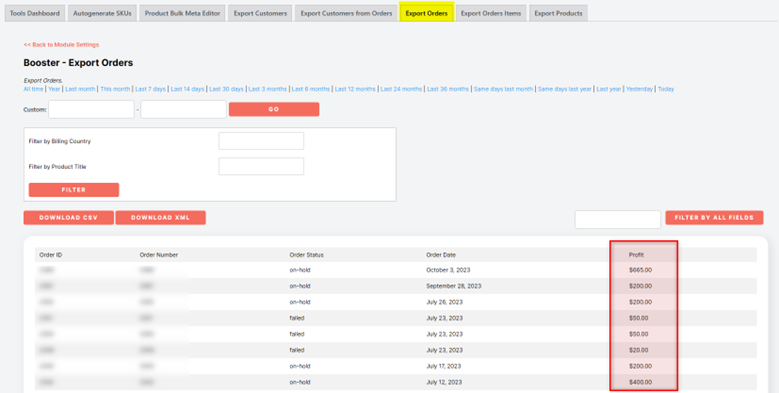Pick the Yesterday range link
This screenshot has height=393, width=779.
coord(639,89)
